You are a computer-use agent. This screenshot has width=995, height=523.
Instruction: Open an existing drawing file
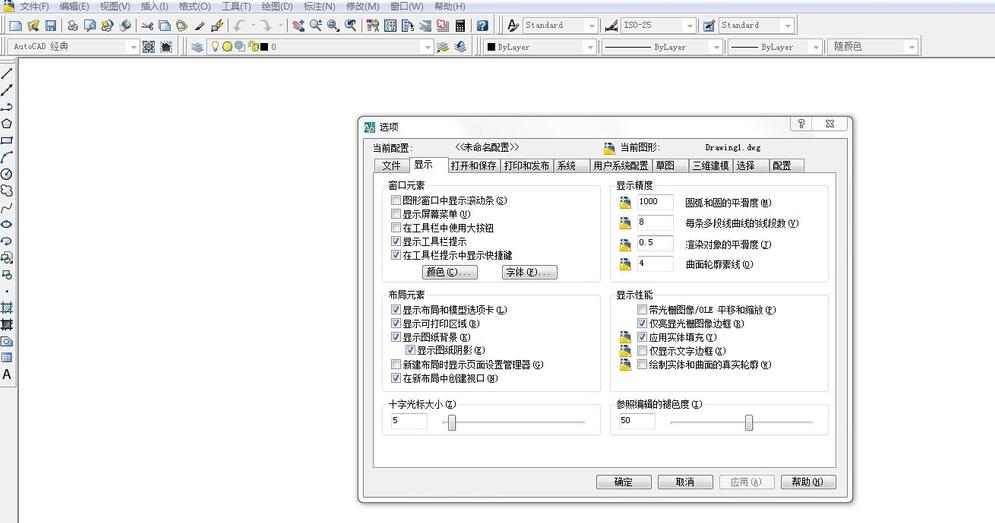tap(33, 25)
